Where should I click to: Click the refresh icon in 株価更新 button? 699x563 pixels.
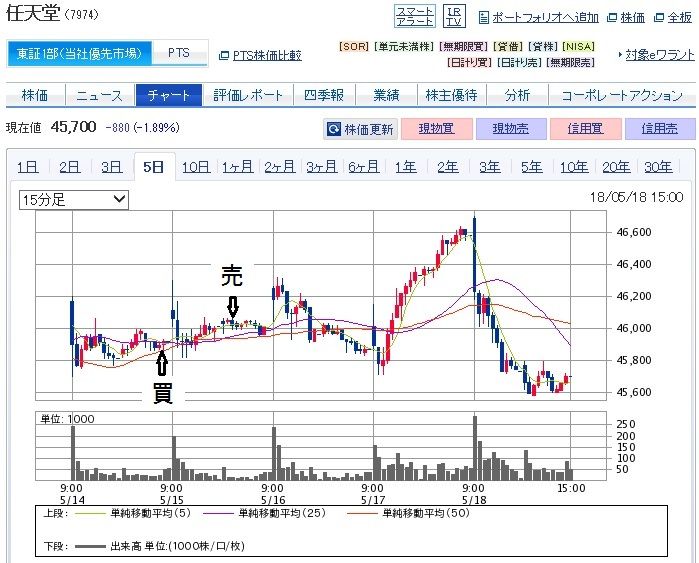tap(333, 129)
